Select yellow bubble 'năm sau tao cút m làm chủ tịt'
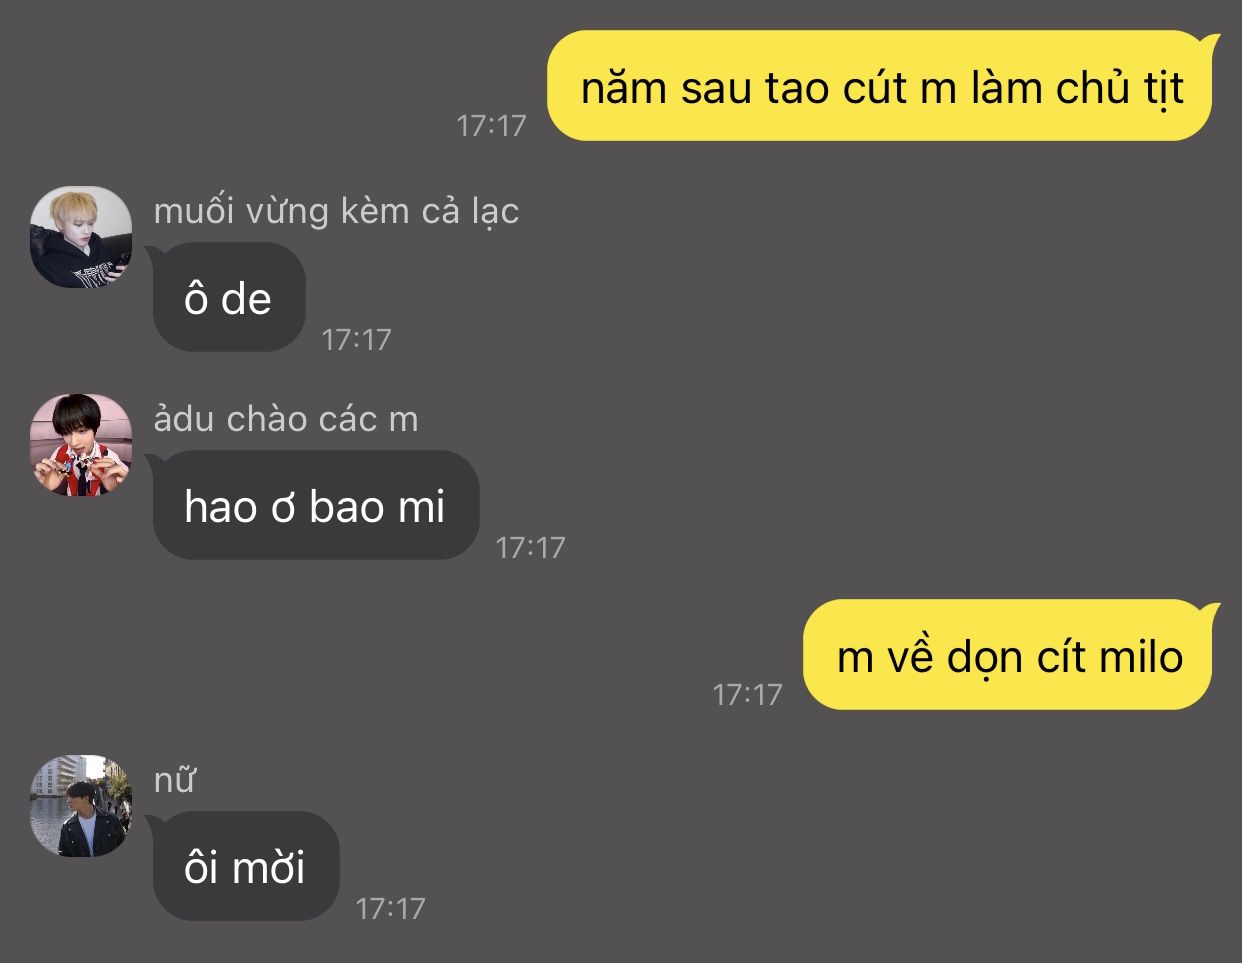1242x963 pixels. click(x=881, y=86)
